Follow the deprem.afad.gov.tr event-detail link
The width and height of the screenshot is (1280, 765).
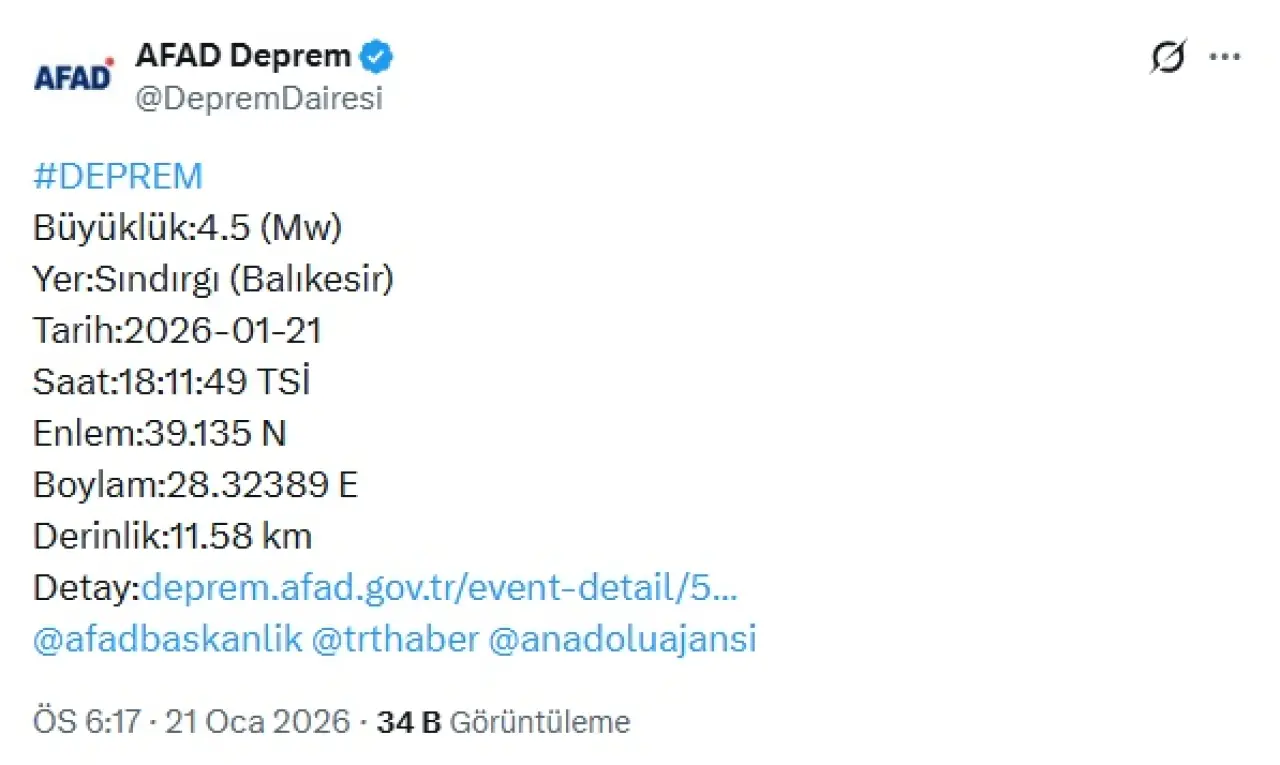tap(440, 588)
